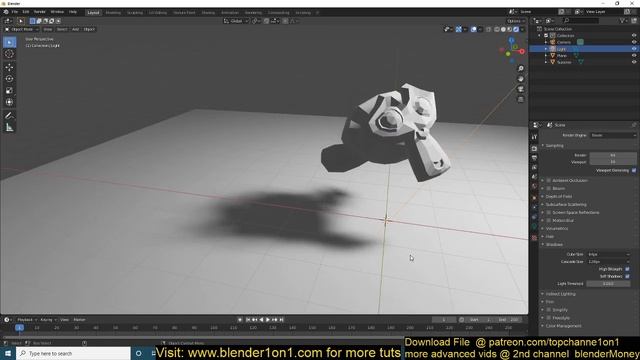Select the Transform tool
Image resolution: width=640 pixels, height=360 pixels.
click(9, 102)
